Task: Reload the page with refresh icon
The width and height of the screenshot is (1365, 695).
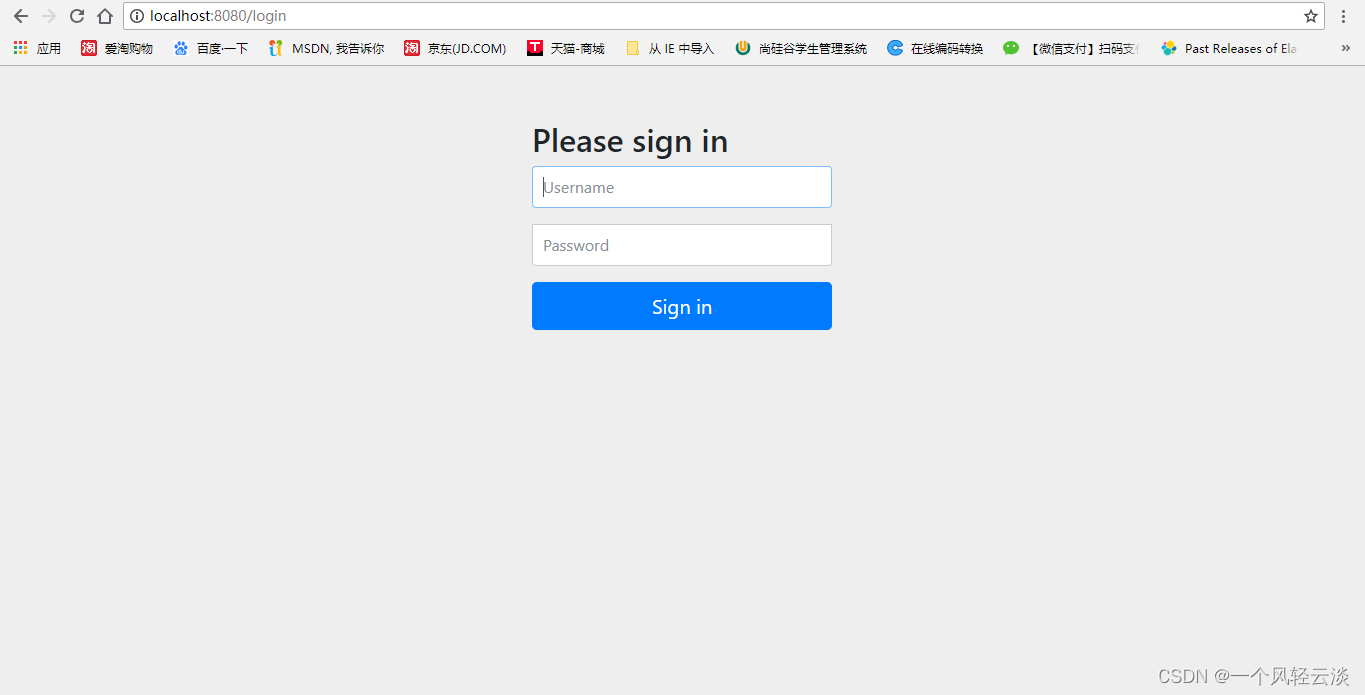Action: click(x=76, y=16)
